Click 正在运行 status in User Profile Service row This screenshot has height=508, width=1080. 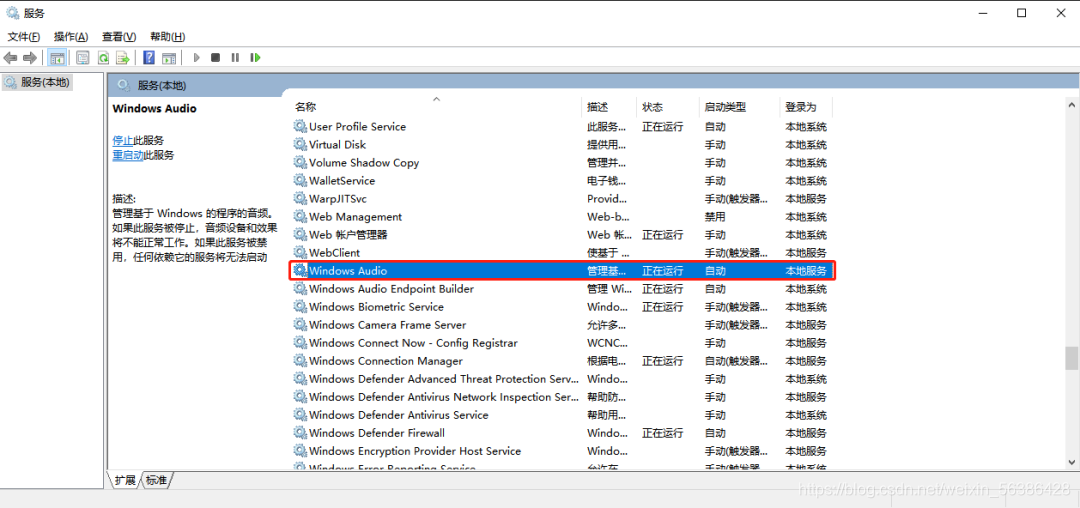pos(663,127)
